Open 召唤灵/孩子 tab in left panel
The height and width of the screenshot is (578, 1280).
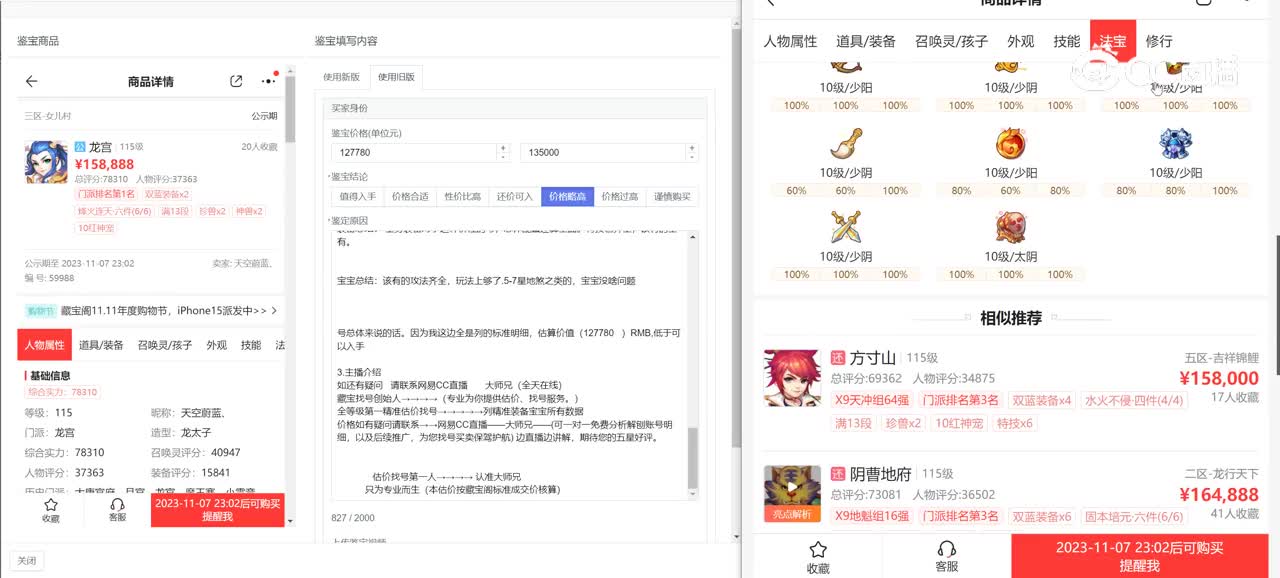(x=165, y=345)
